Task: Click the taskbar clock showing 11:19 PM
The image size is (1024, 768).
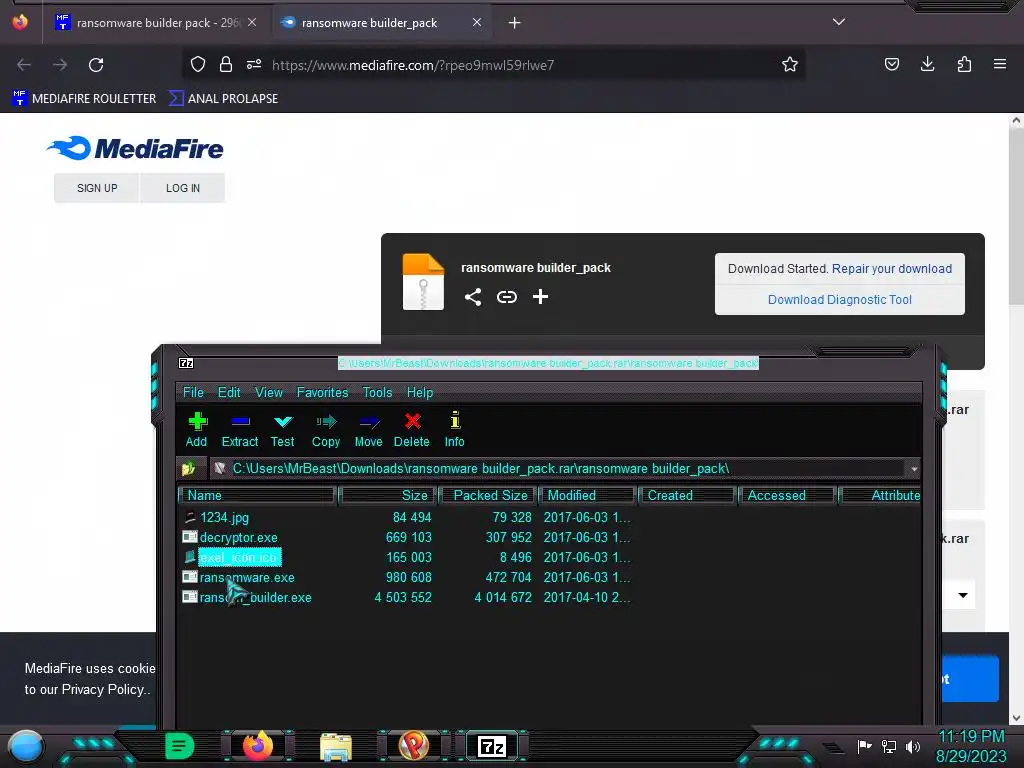Action: [x=971, y=737]
